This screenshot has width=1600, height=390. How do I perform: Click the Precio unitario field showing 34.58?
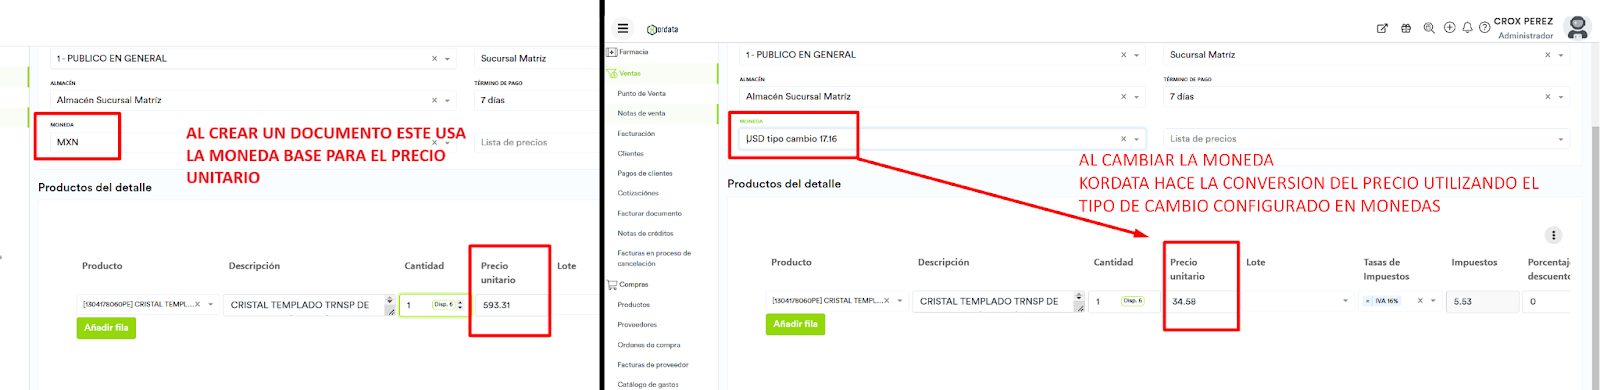[1201, 301]
